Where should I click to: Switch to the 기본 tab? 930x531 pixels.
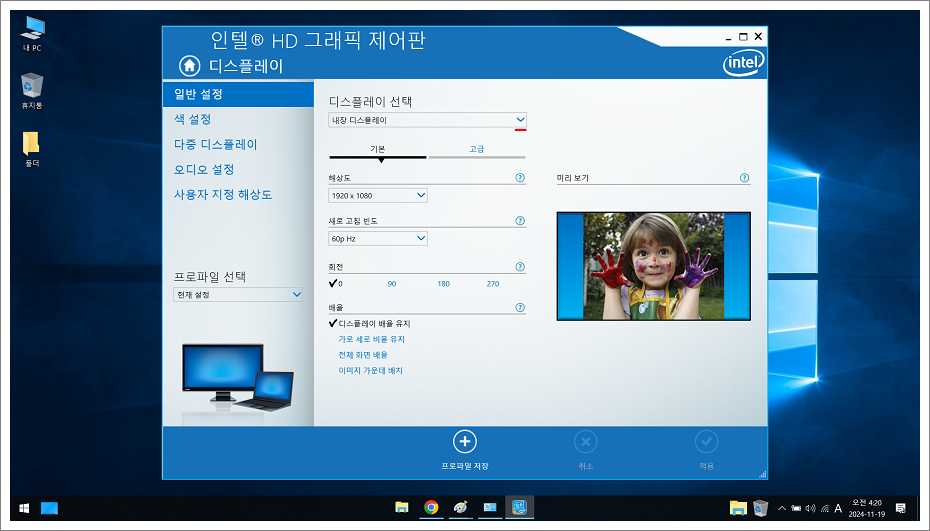point(378,151)
